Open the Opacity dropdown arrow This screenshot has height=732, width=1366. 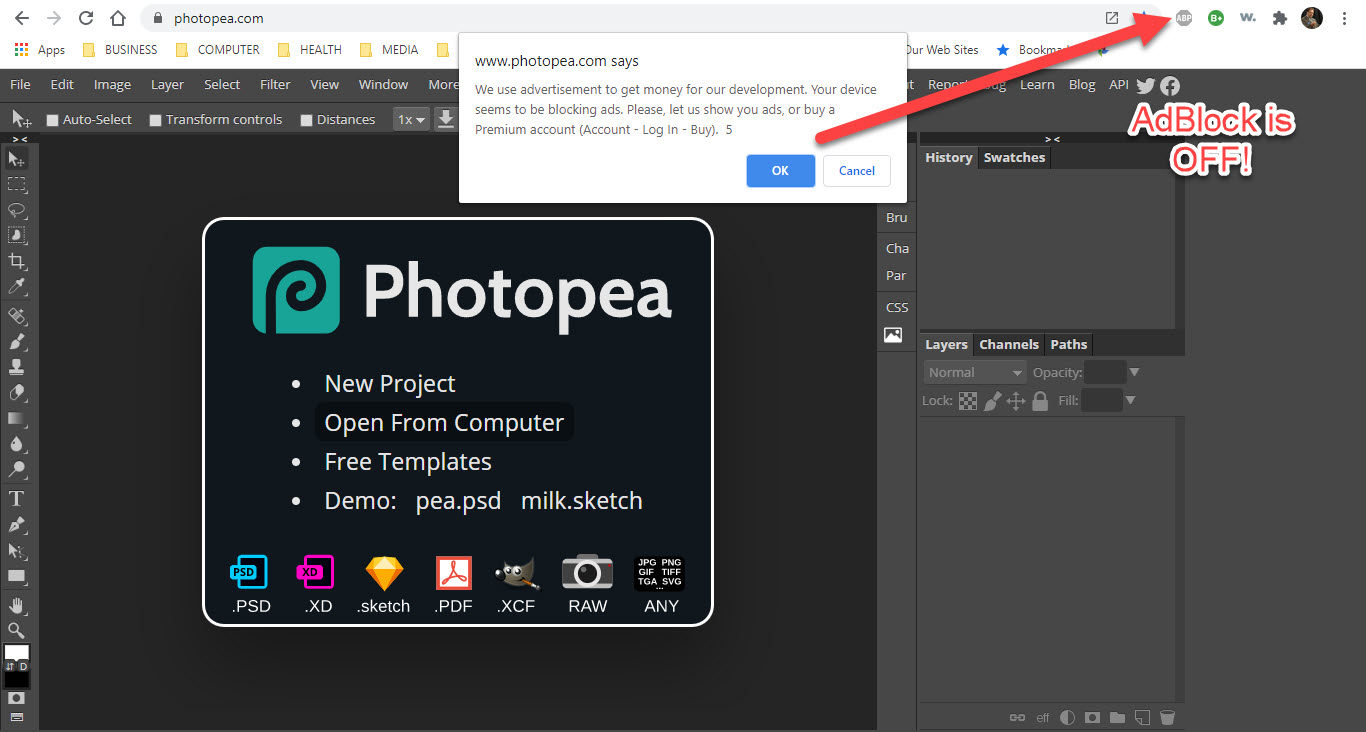(x=1135, y=371)
